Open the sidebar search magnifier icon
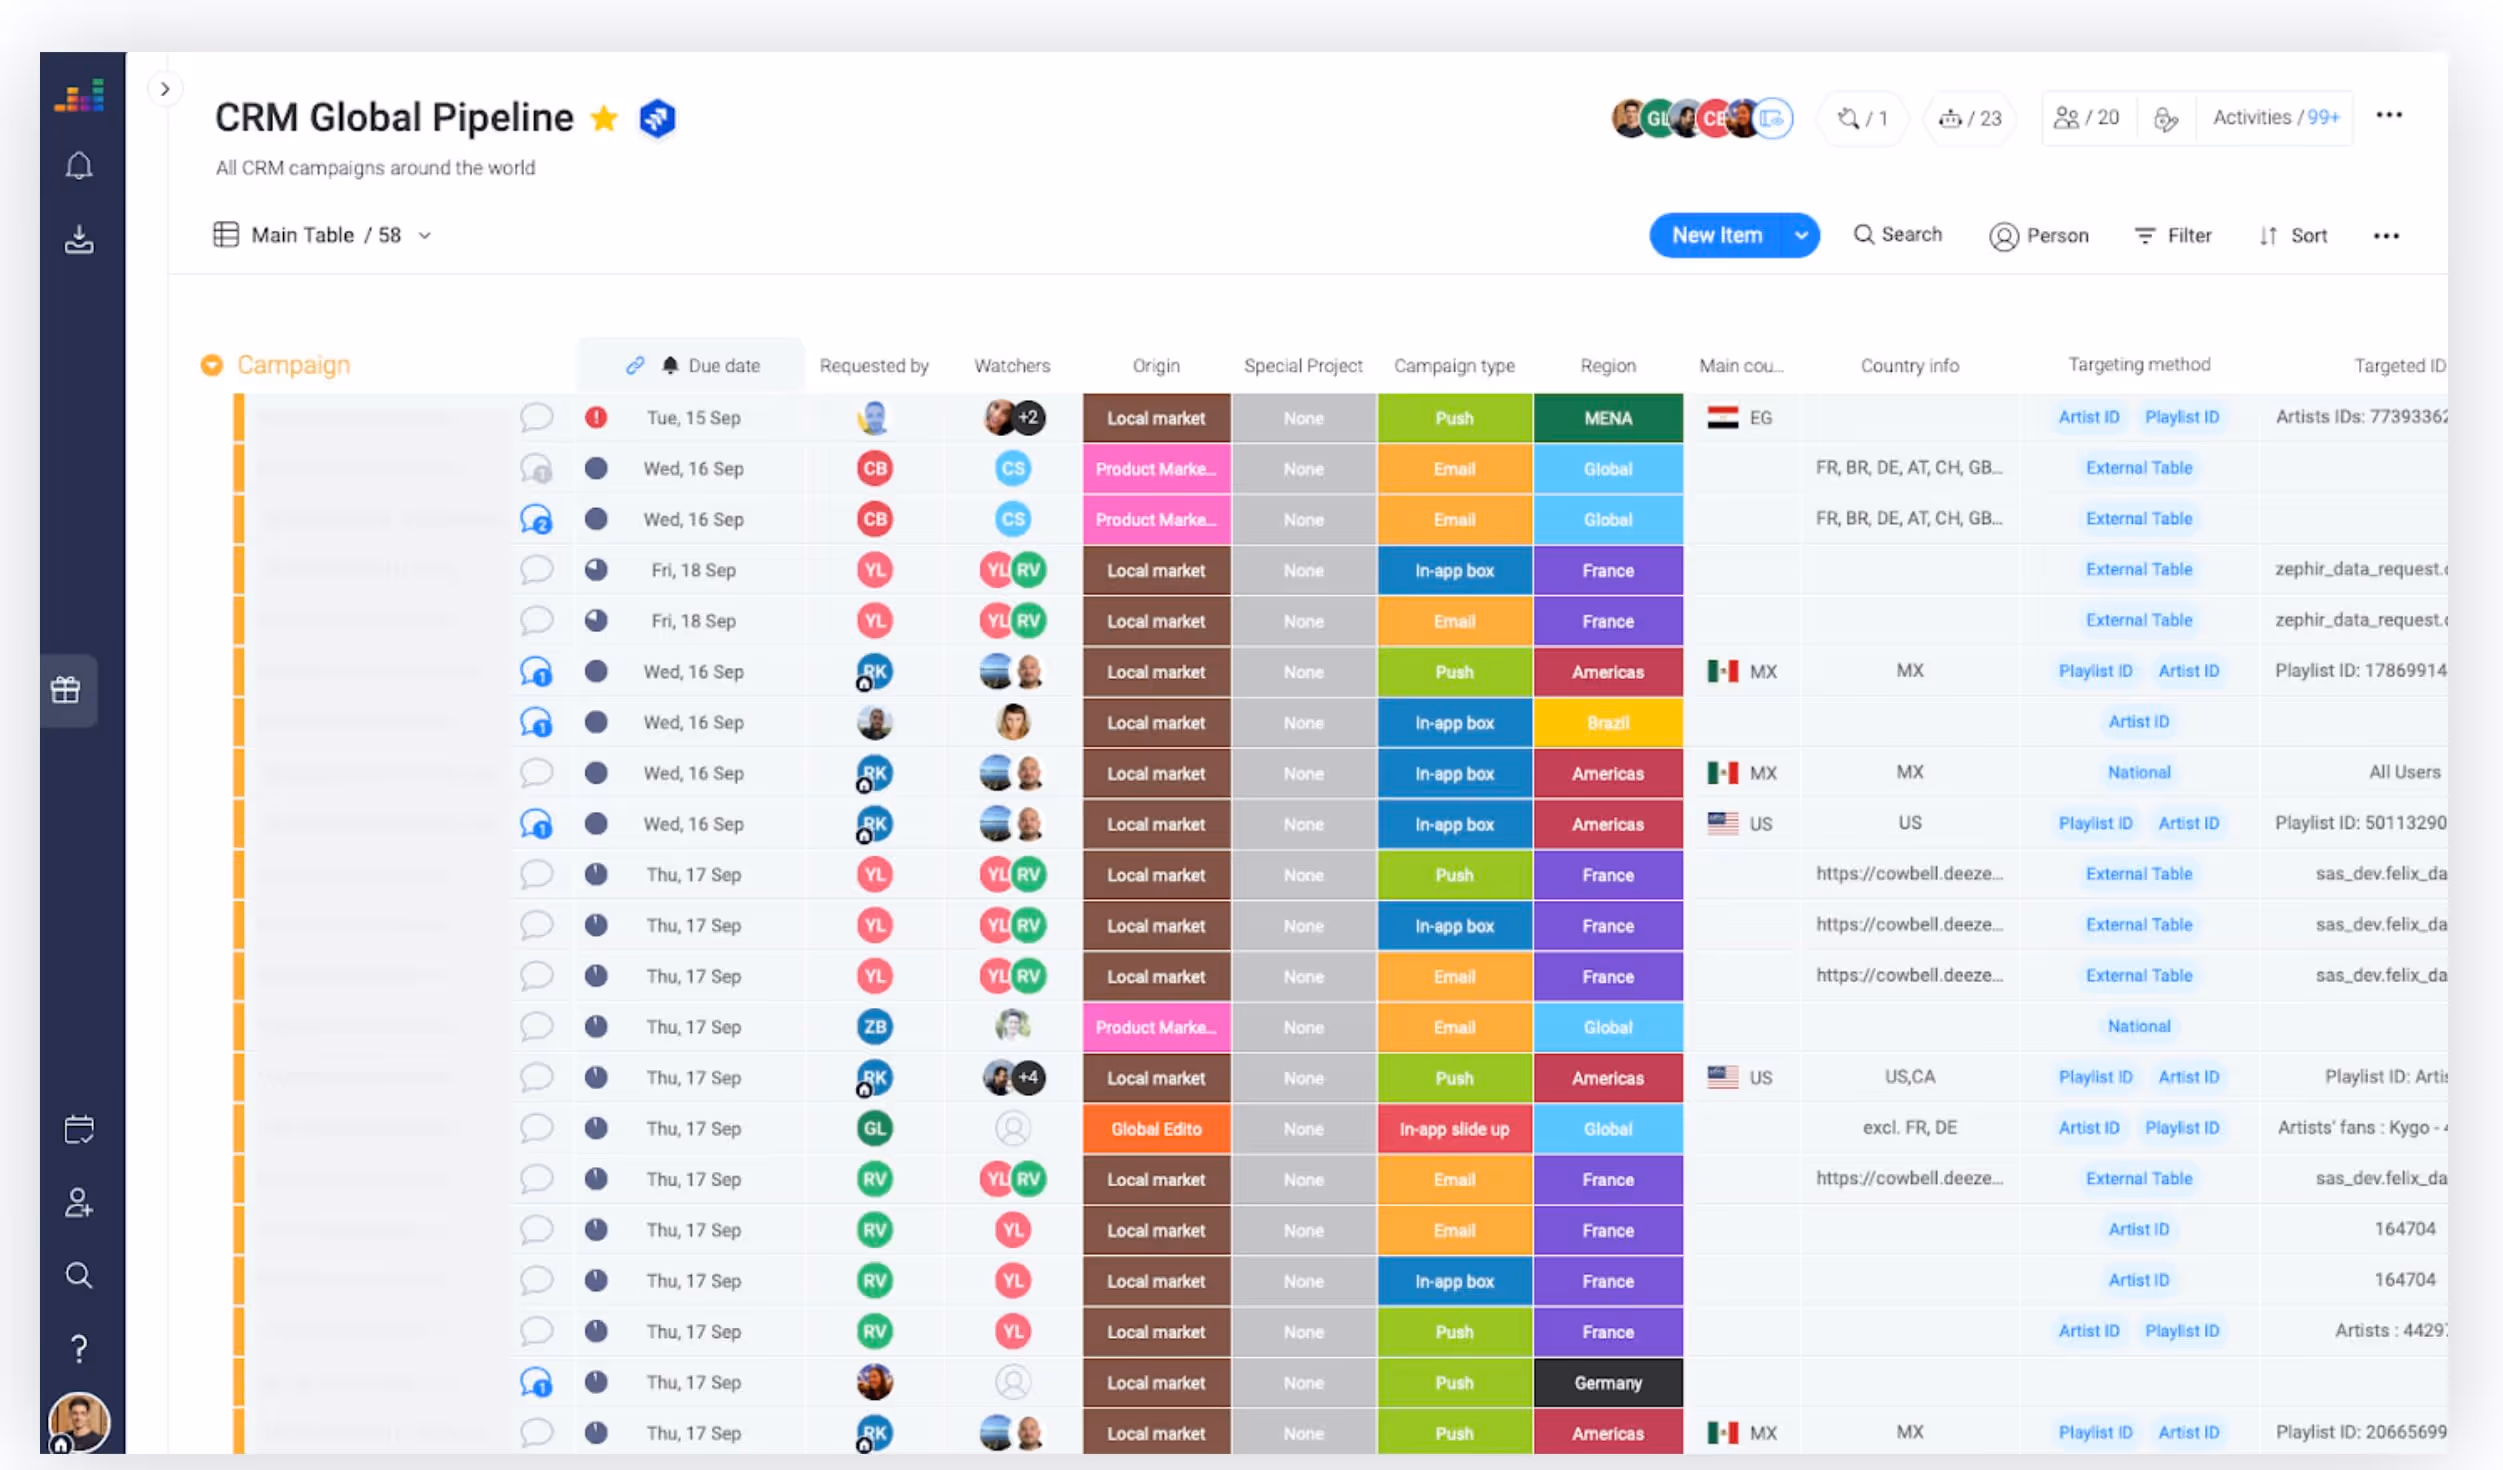The image size is (2503, 1470). click(x=79, y=1275)
